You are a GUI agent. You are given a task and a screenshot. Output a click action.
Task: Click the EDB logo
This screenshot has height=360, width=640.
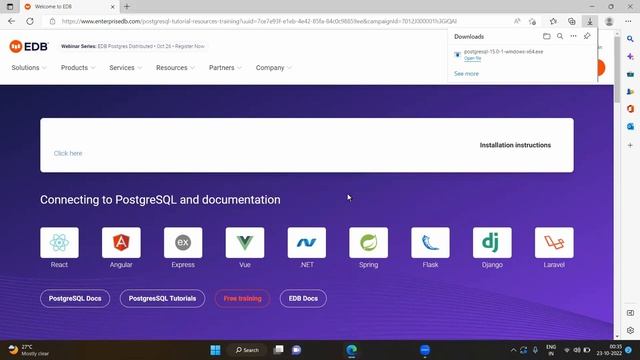pyautogui.click(x=29, y=47)
